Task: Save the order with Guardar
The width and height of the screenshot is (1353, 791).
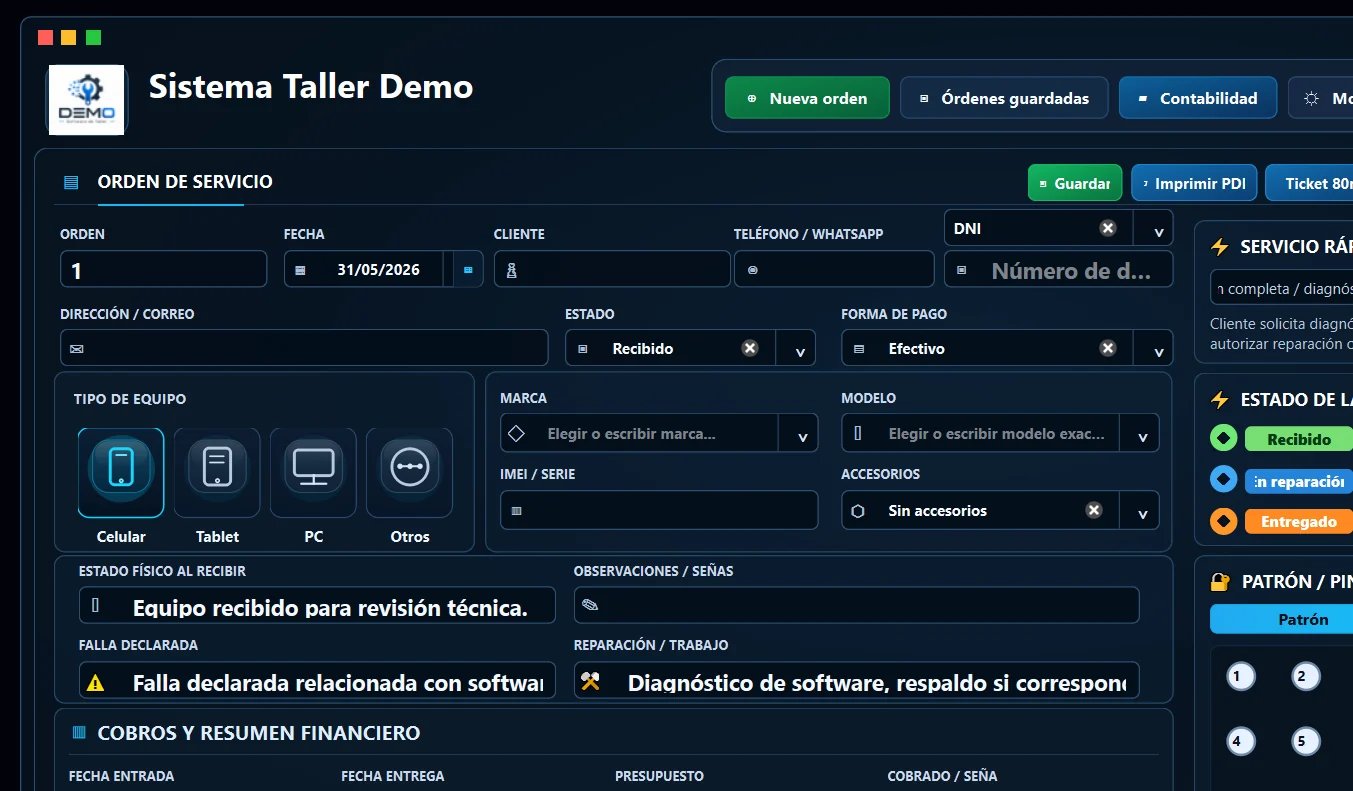Action: click(x=1075, y=183)
